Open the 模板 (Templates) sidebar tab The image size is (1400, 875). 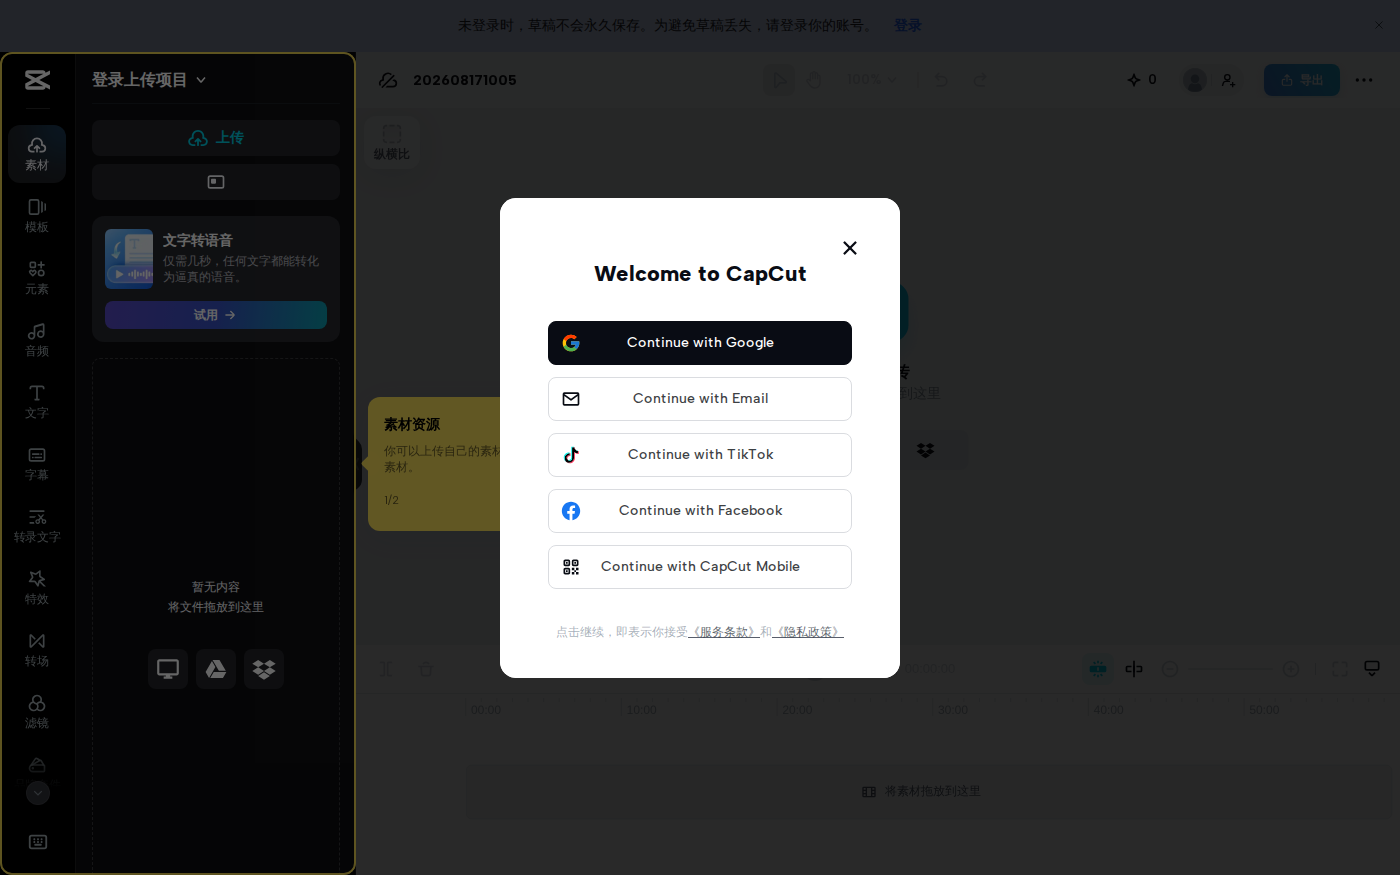pos(37,216)
